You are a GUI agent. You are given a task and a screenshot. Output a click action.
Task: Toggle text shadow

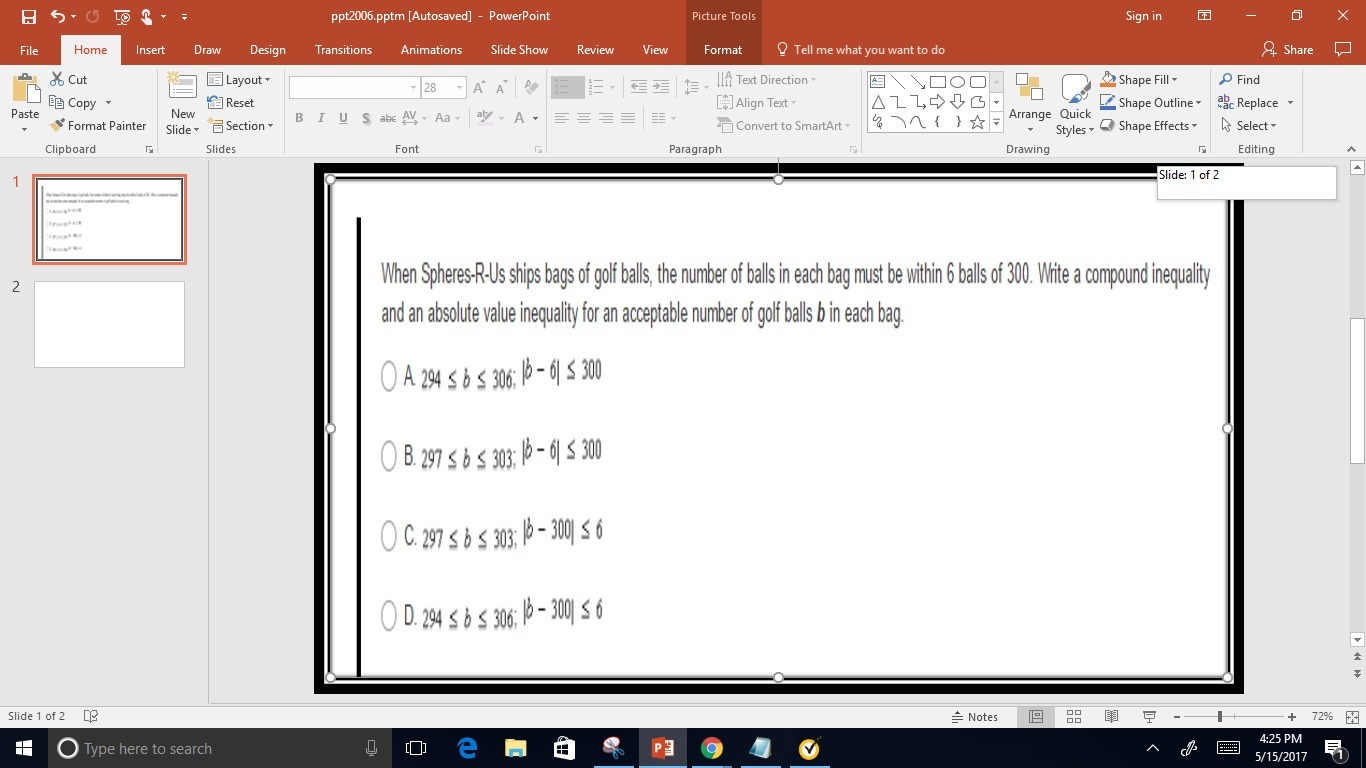pyautogui.click(x=366, y=118)
